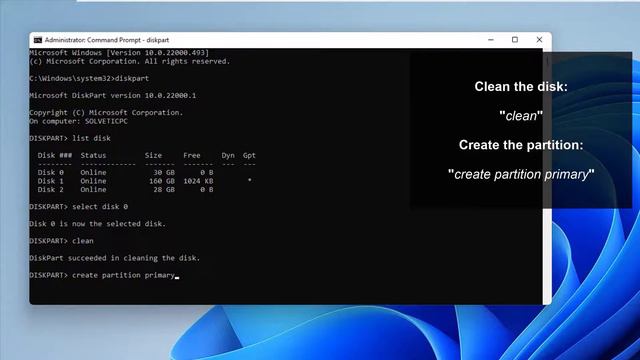Click the Gpt asterisk for Disk 1
The width and height of the screenshot is (640, 360).
point(249,180)
